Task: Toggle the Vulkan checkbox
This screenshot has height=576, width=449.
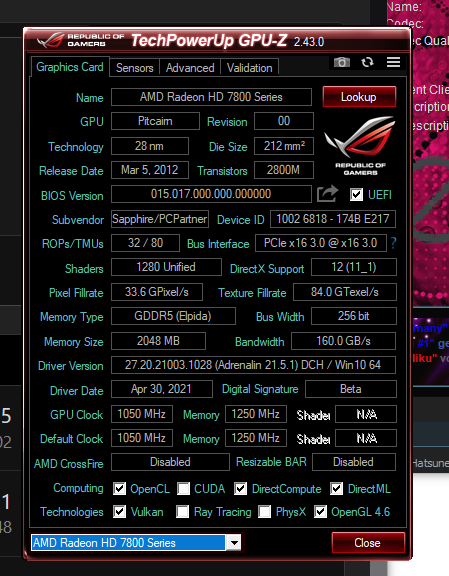Action: click(x=119, y=512)
